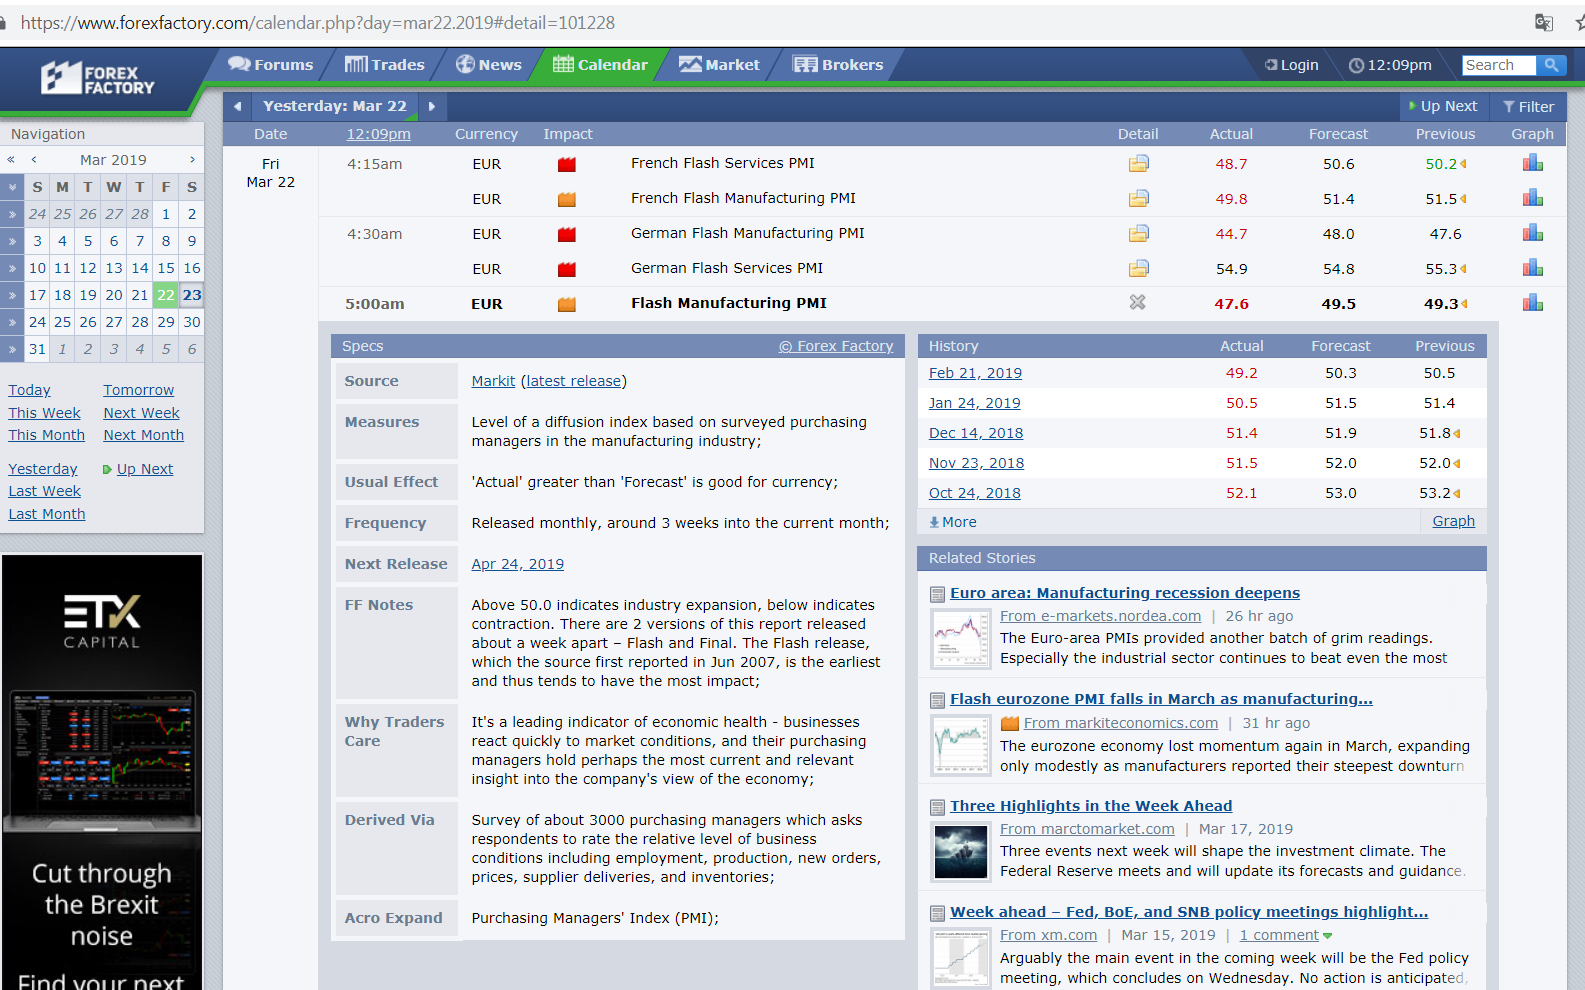Open detail folder for German Flash Manufacturing PMI
The width and height of the screenshot is (1585, 990).
pos(1138,233)
